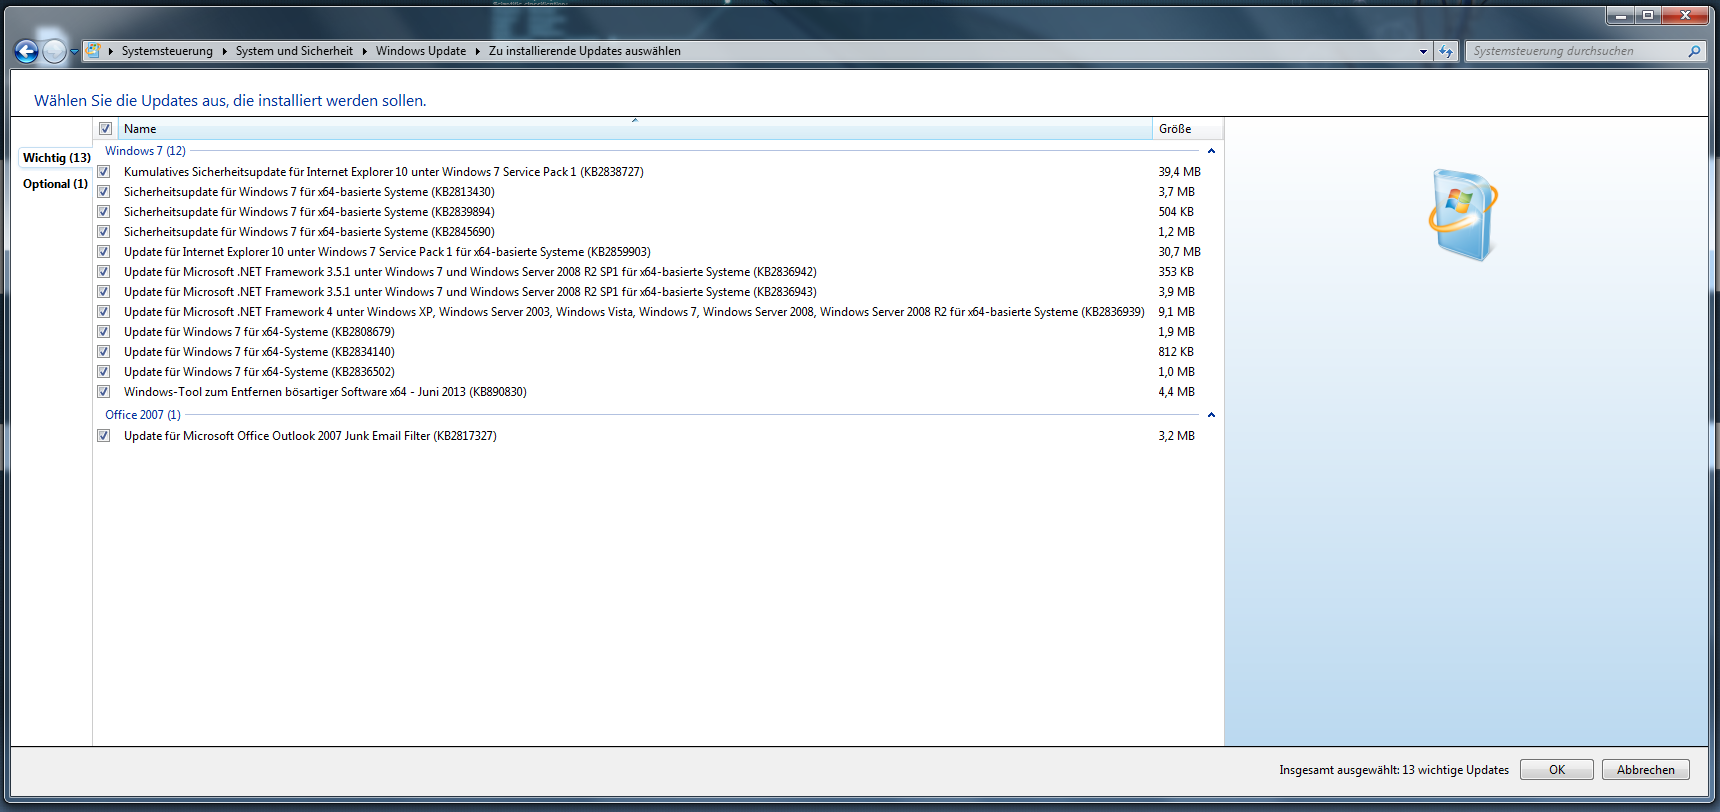Uncheck the .NET Framework 4 update KB2836939
This screenshot has width=1720, height=812.
[x=103, y=312]
